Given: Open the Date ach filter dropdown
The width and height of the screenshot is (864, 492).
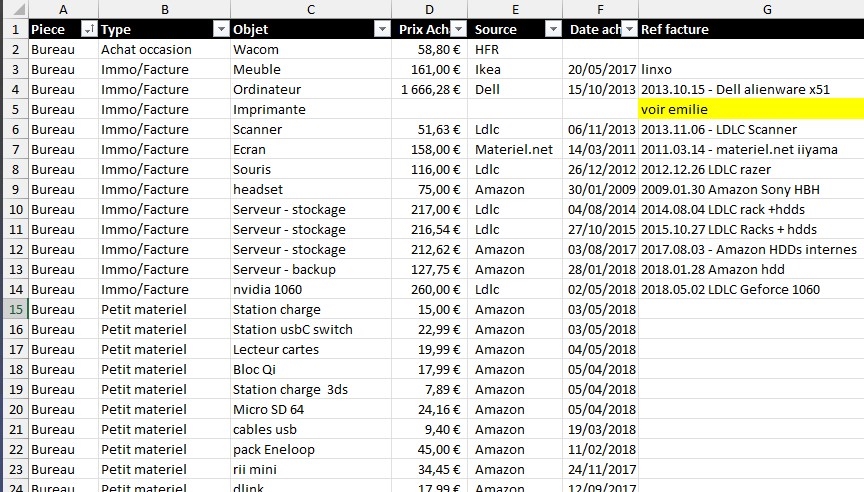Looking at the screenshot, I should click(x=629, y=29).
